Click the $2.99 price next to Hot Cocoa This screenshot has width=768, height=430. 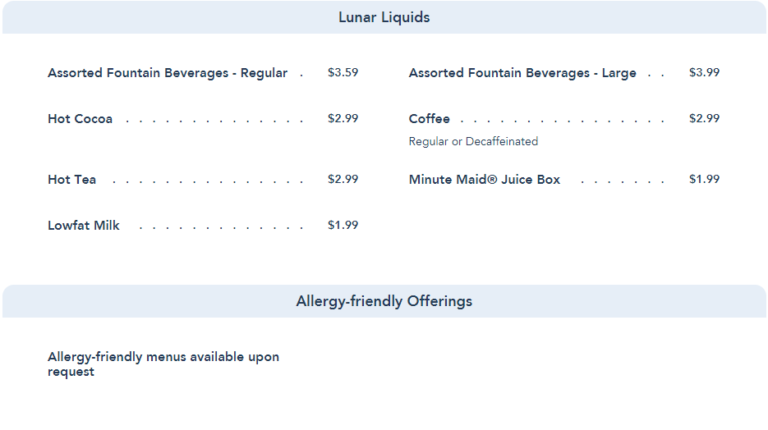(x=343, y=119)
